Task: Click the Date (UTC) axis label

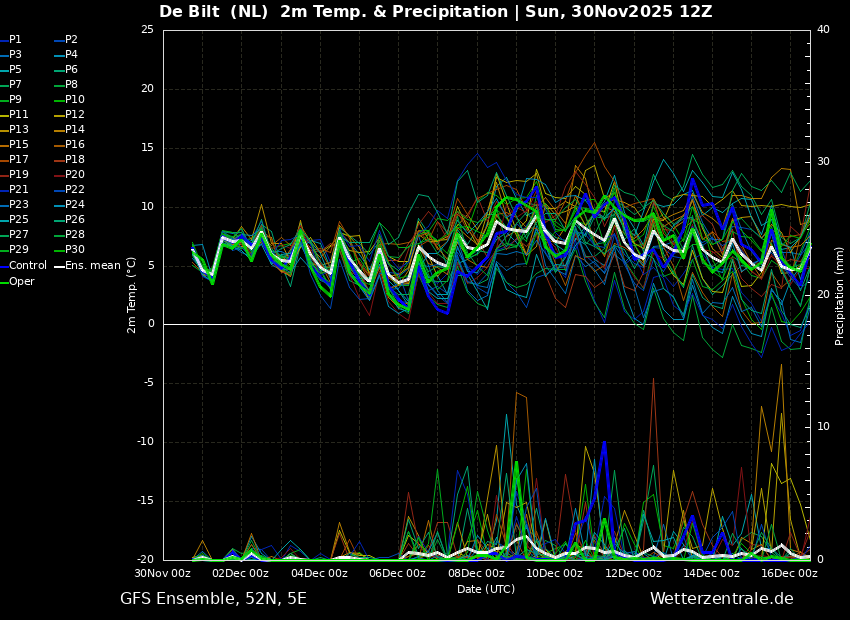Action: [486, 589]
